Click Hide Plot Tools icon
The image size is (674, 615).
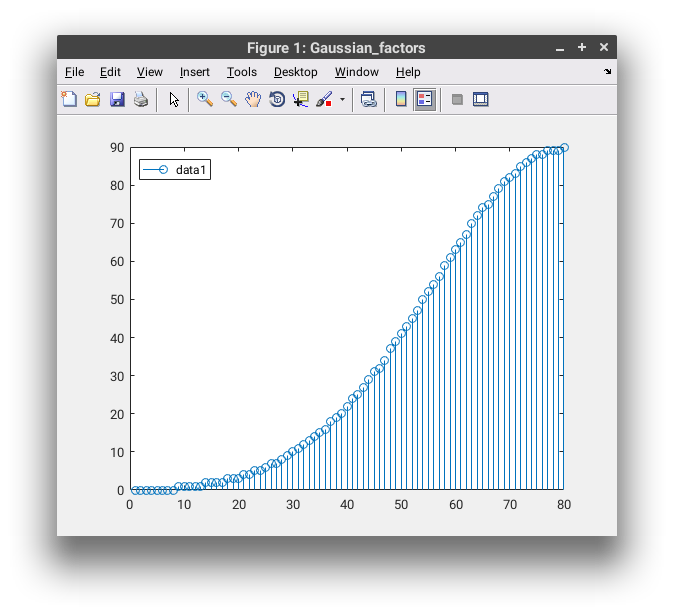457,99
